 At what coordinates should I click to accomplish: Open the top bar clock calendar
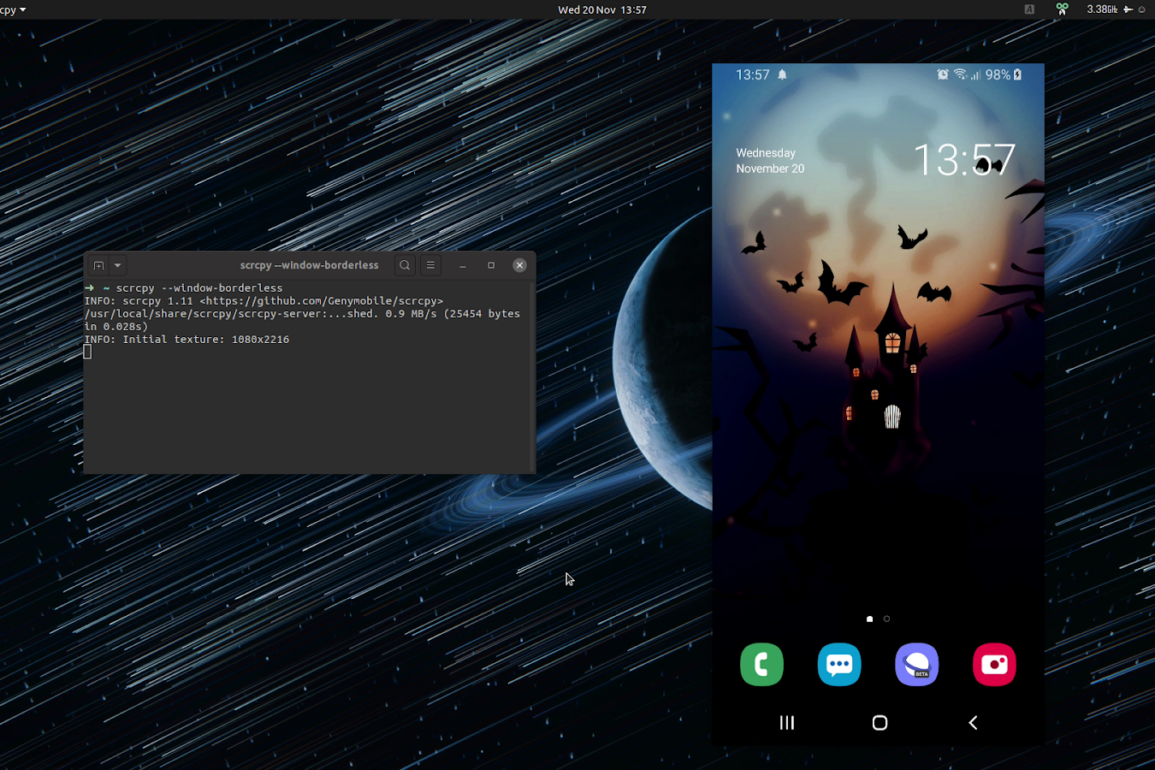[x=602, y=9]
